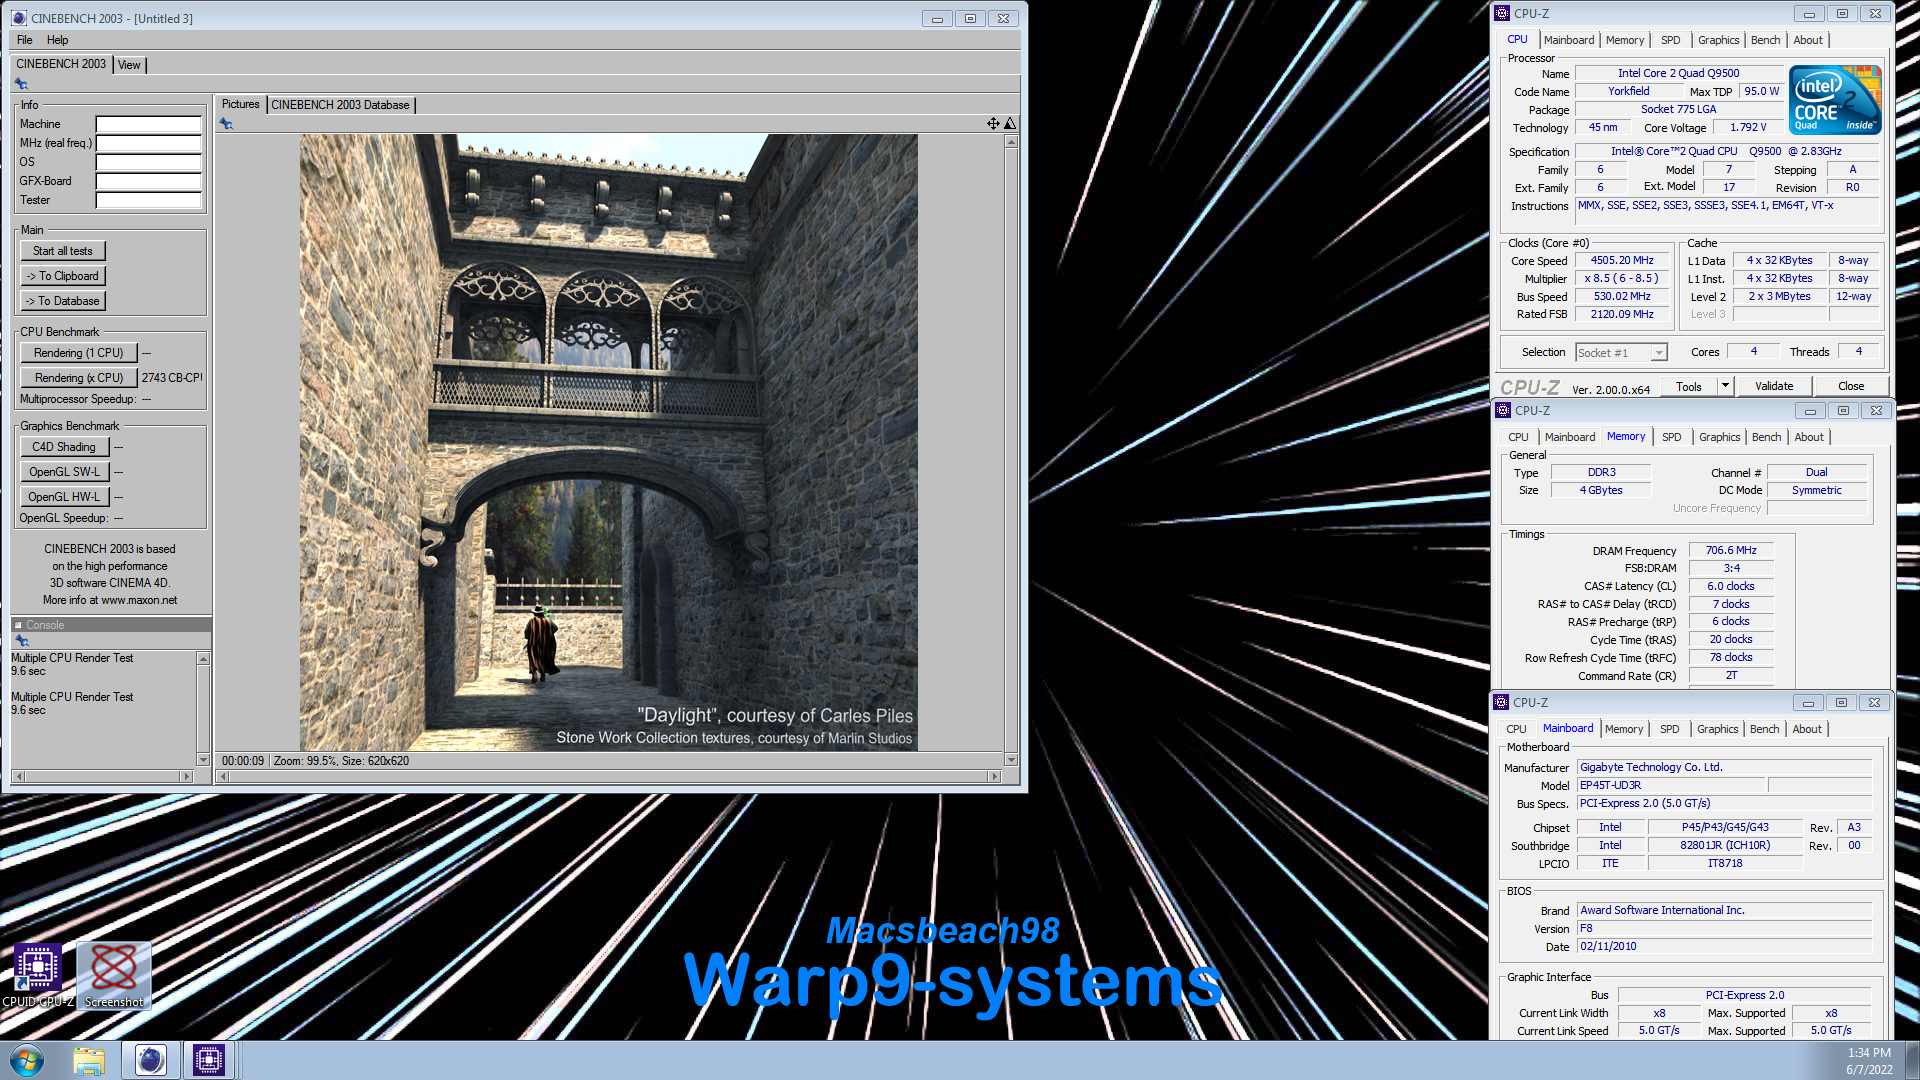Screen dimensions: 1920x1080
Task: Start the C4D Shading test
Action: [x=64, y=447]
